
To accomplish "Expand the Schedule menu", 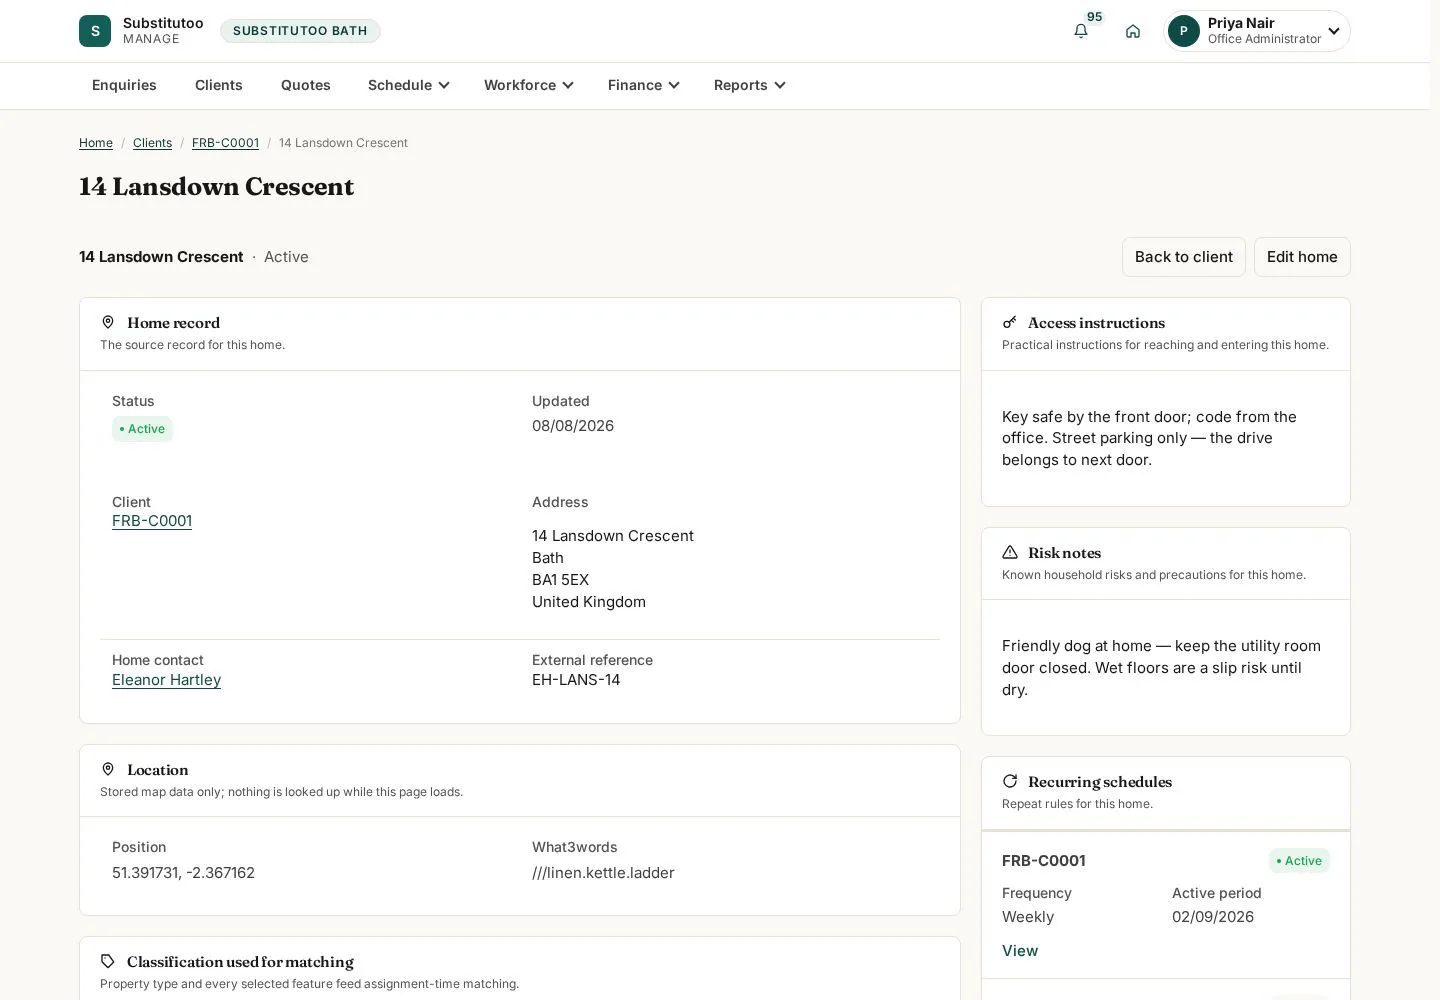I will coord(409,85).
